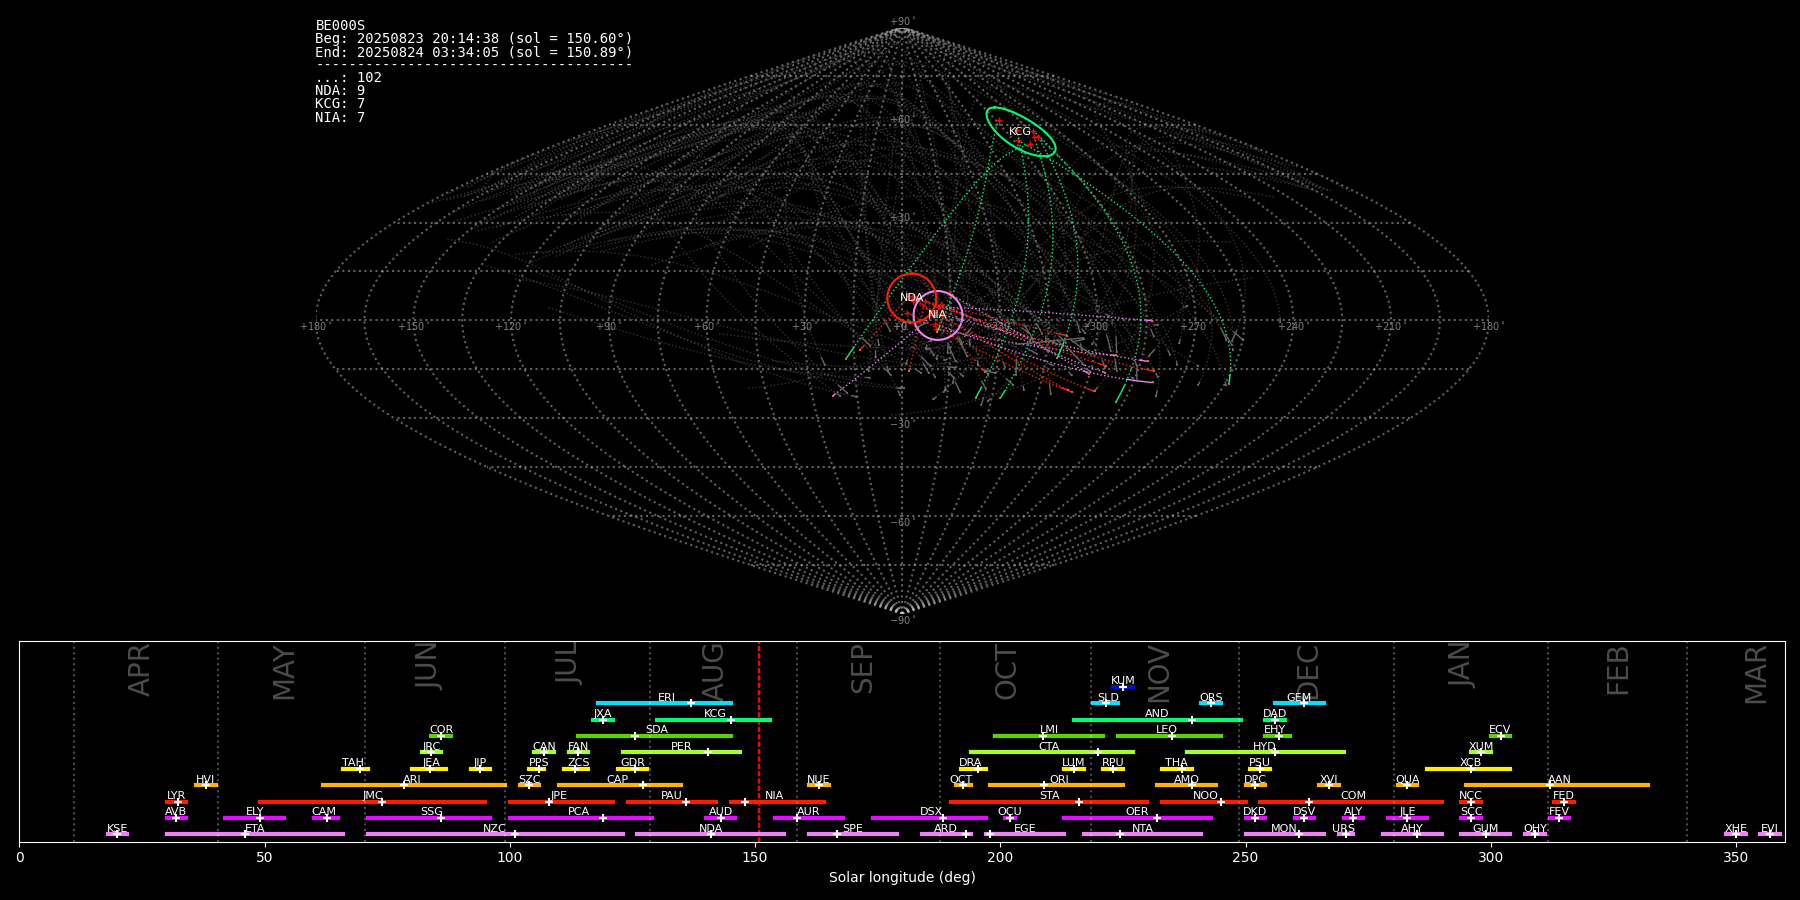The height and width of the screenshot is (900, 1800).
Task: Click the 300 tick on solar longitude axis
Action: tap(1491, 857)
